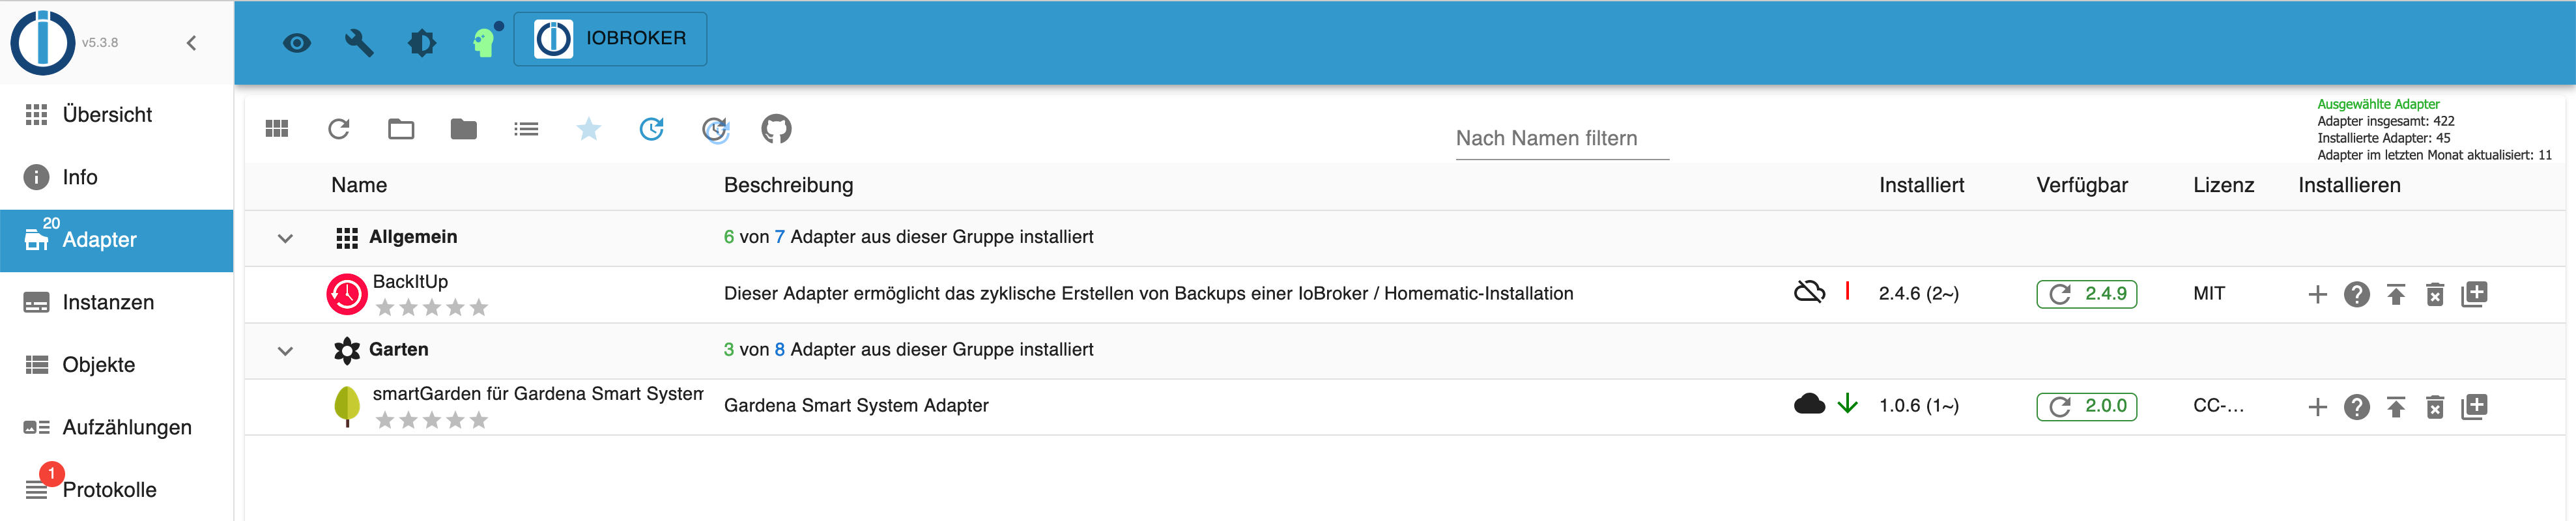Click the GitHub install icon in toolbar
The image size is (2576, 521).
pos(776,129)
